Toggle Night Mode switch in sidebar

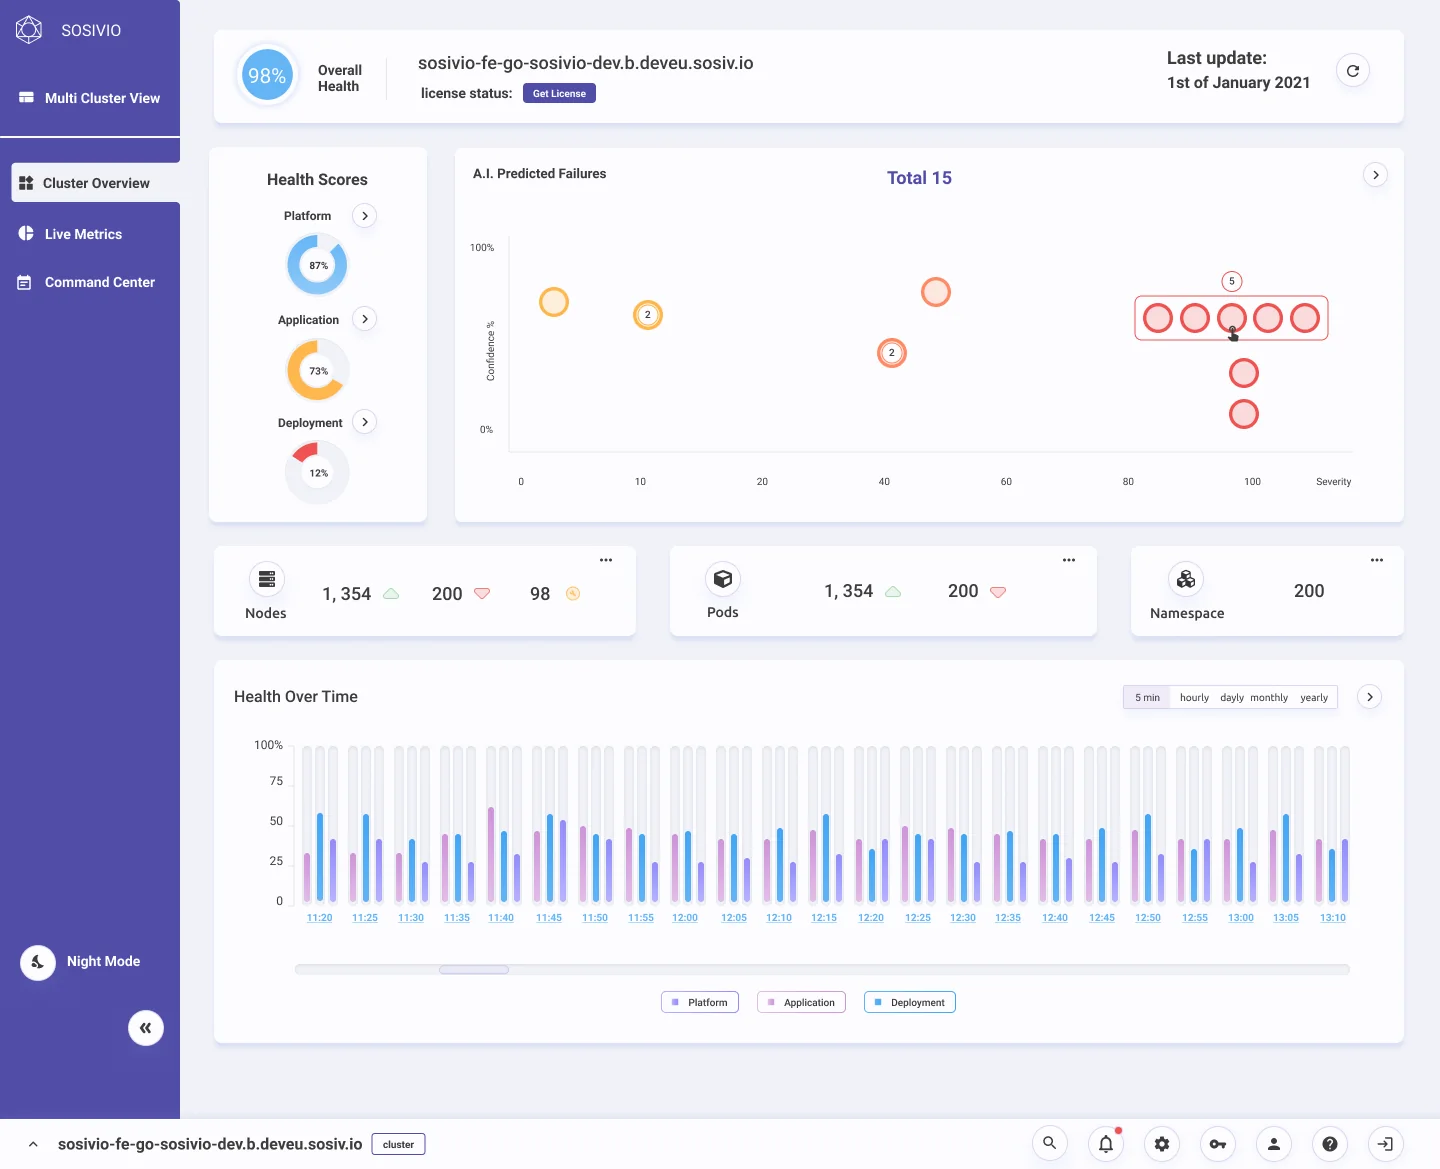38,962
